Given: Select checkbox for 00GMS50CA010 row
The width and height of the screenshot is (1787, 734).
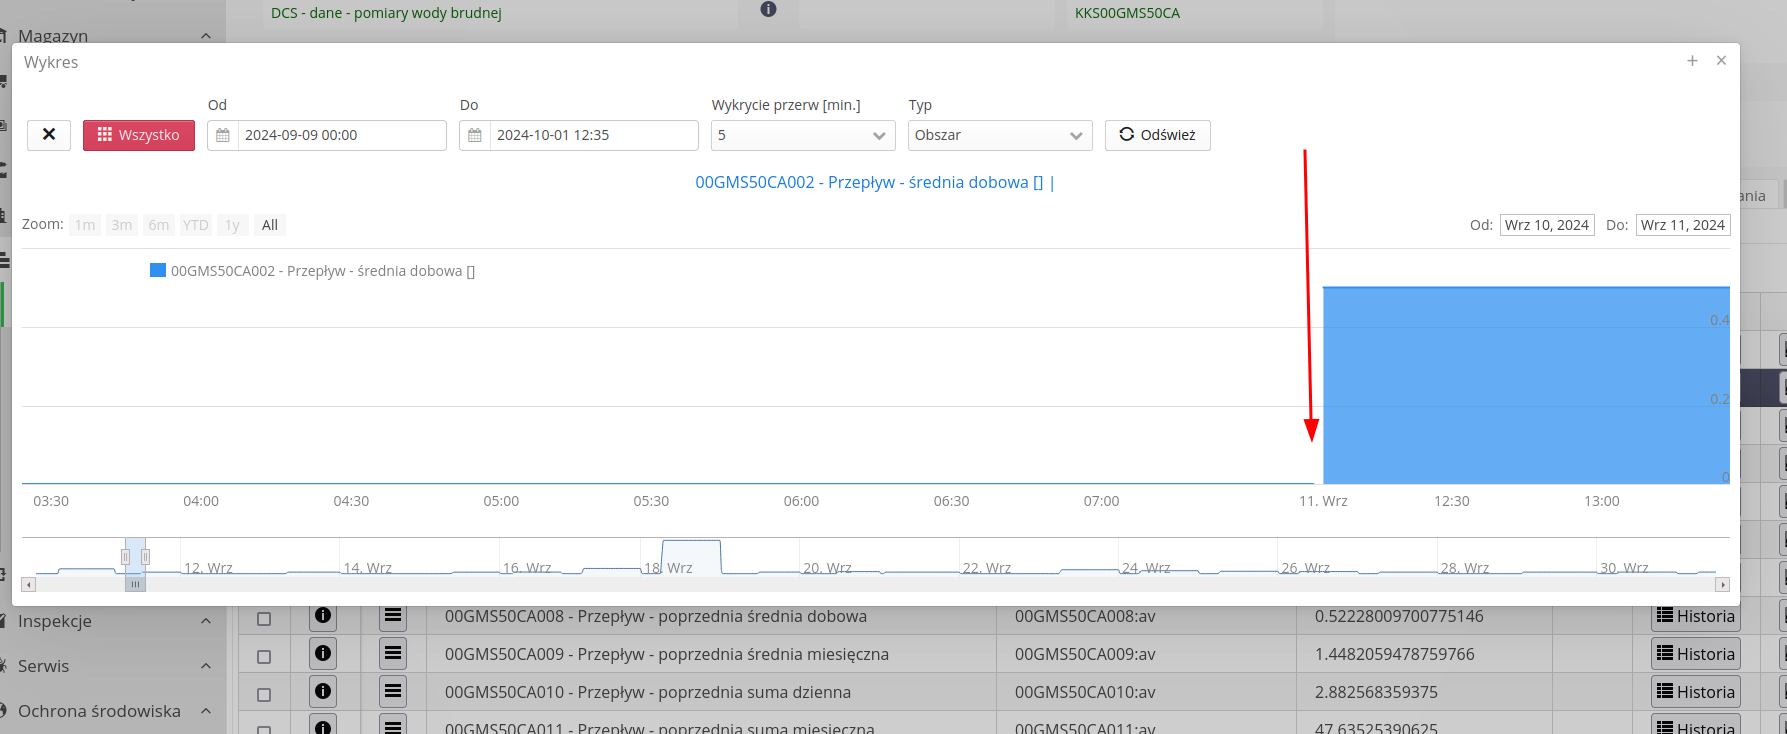Looking at the screenshot, I should [264, 695].
